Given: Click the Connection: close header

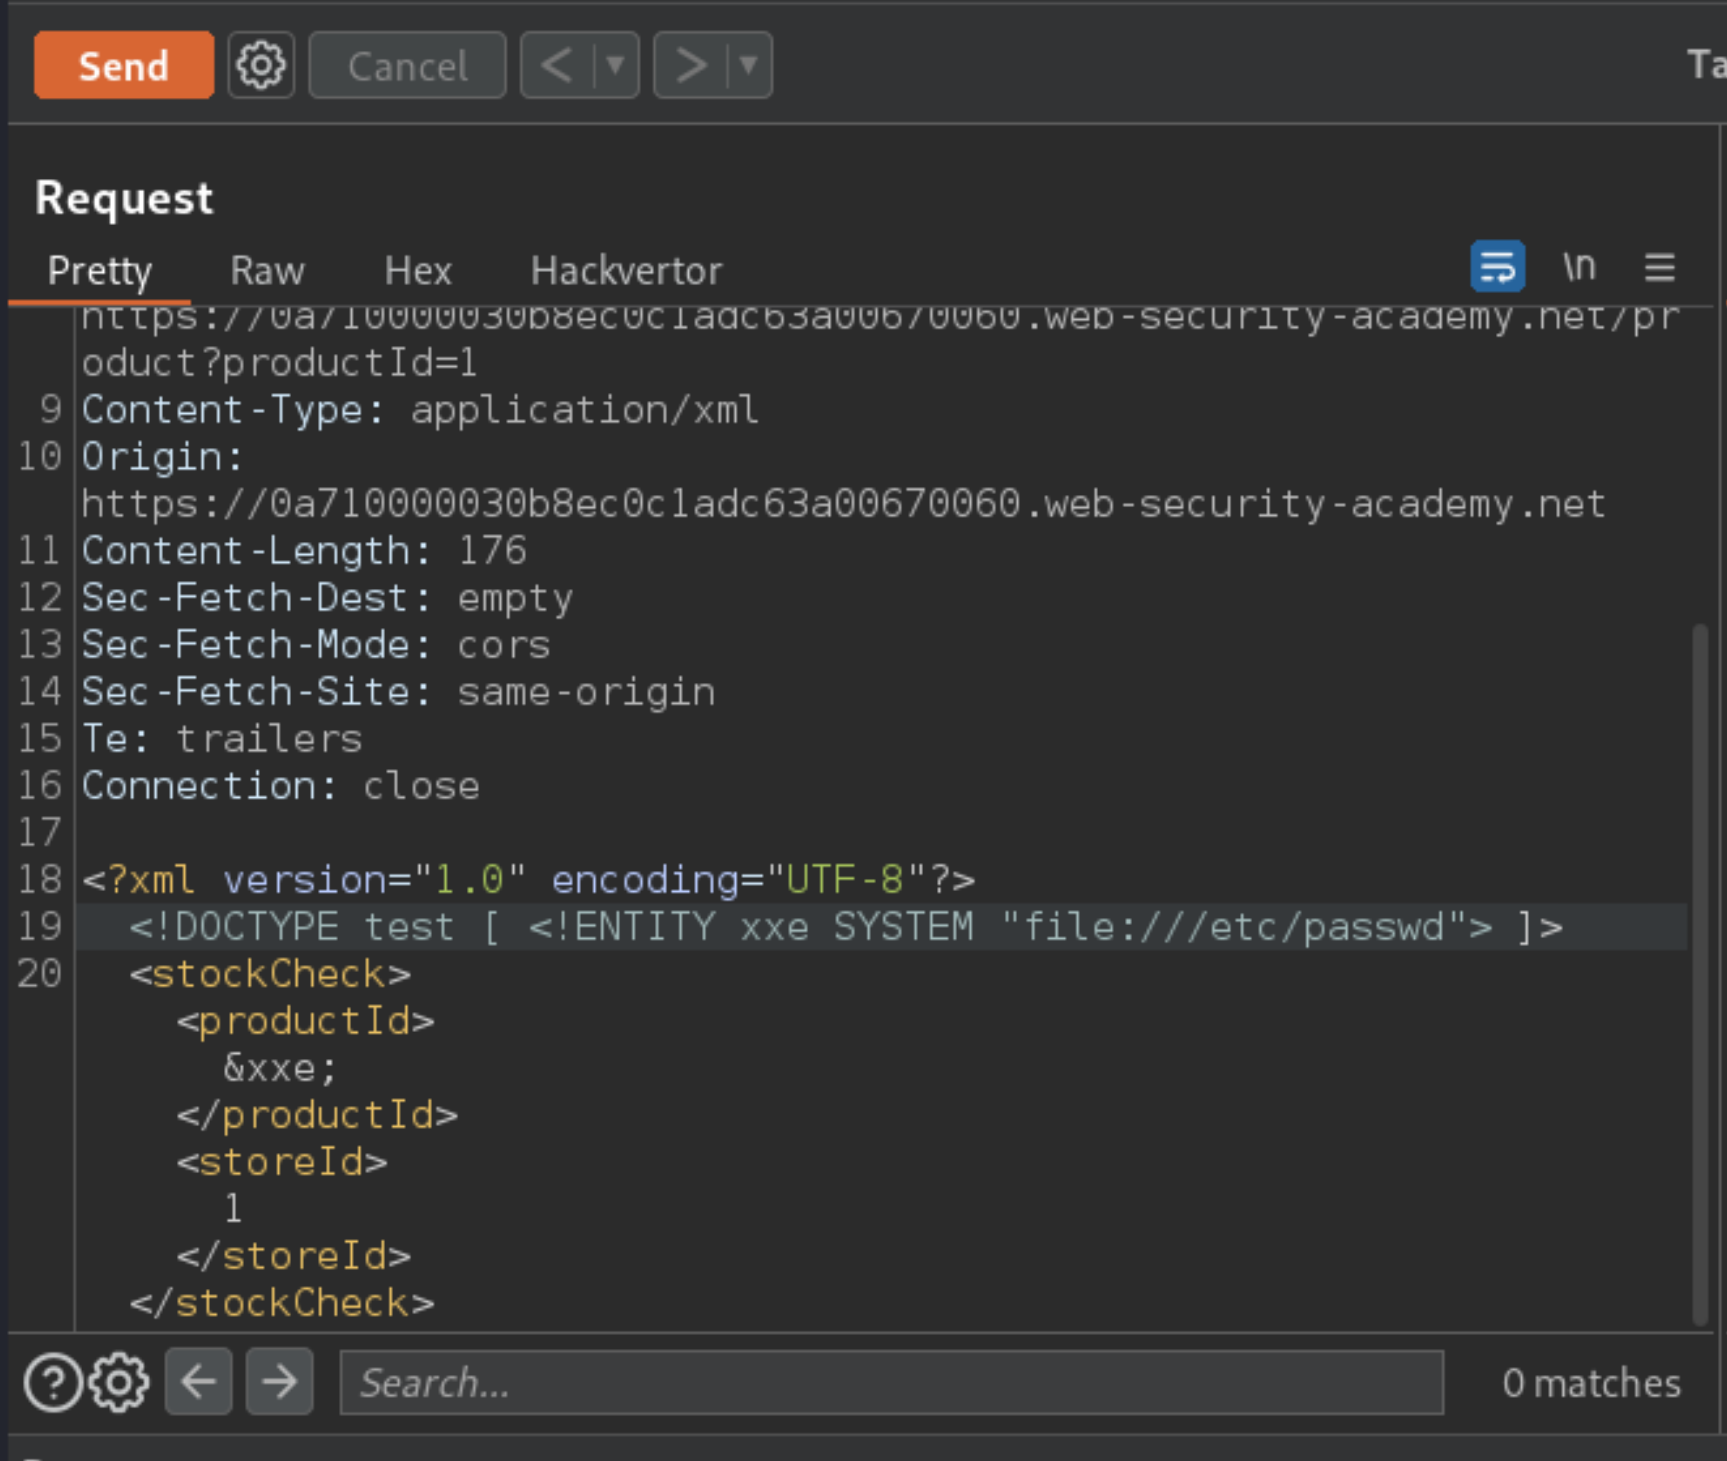Looking at the screenshot, I should click(281, 786).
